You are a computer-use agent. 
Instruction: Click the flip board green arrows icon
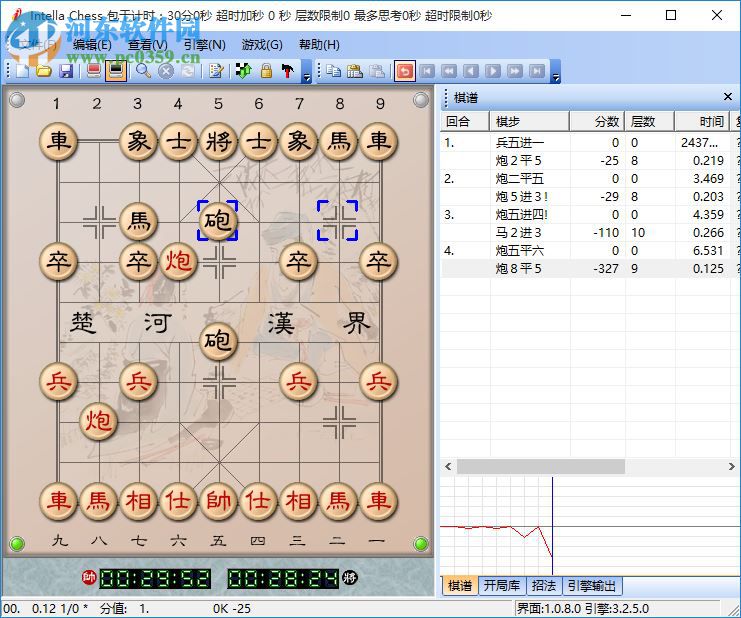pyautogui.click(x=244, y=71)
